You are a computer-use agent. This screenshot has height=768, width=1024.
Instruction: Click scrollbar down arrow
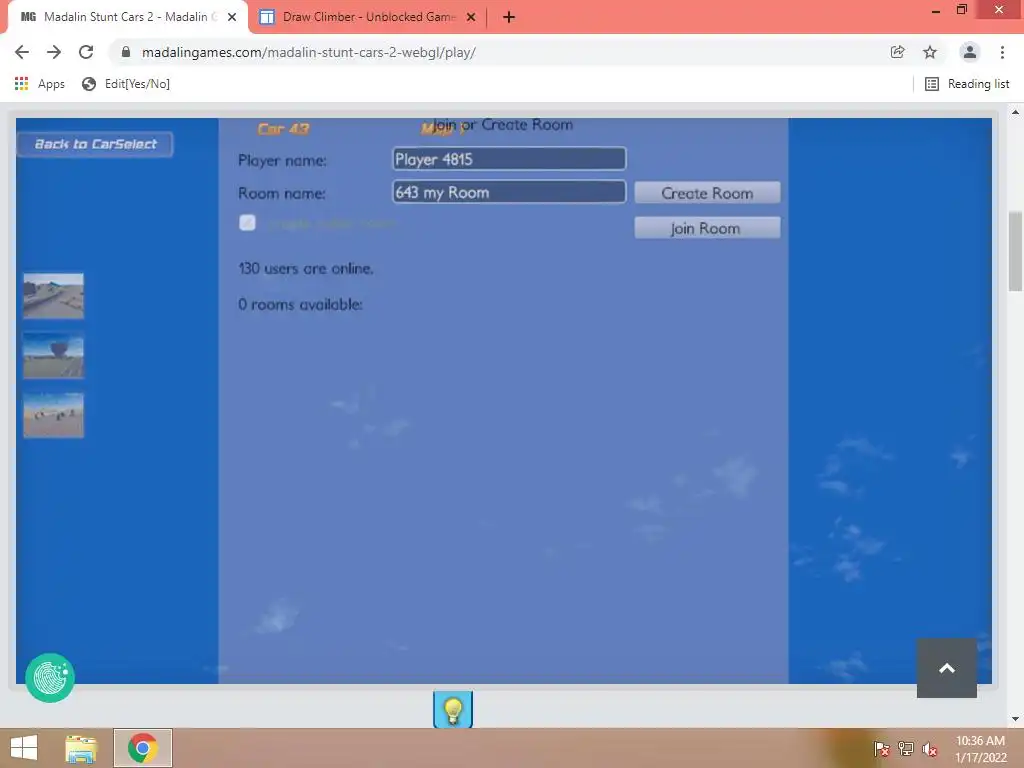click(1016, 719)
